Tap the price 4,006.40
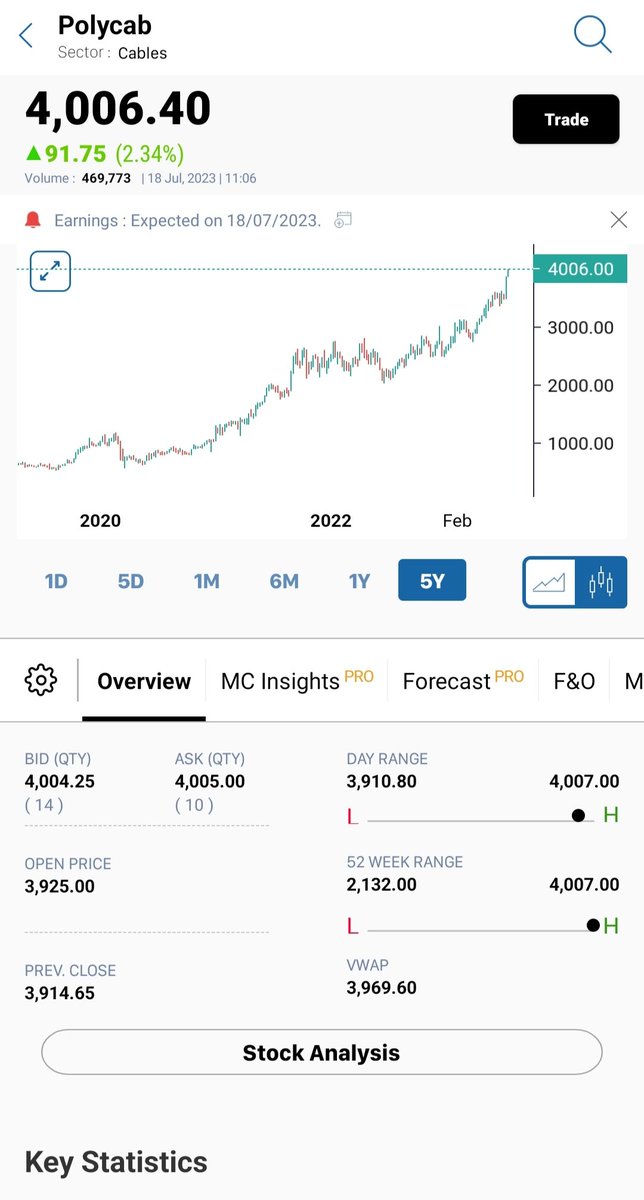The width and height of the screenshot is (644, 1200). pos(118,109)
